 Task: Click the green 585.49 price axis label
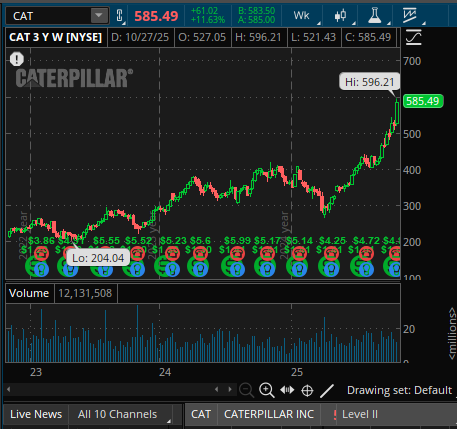pyautogui.click(x=423, y=101)
